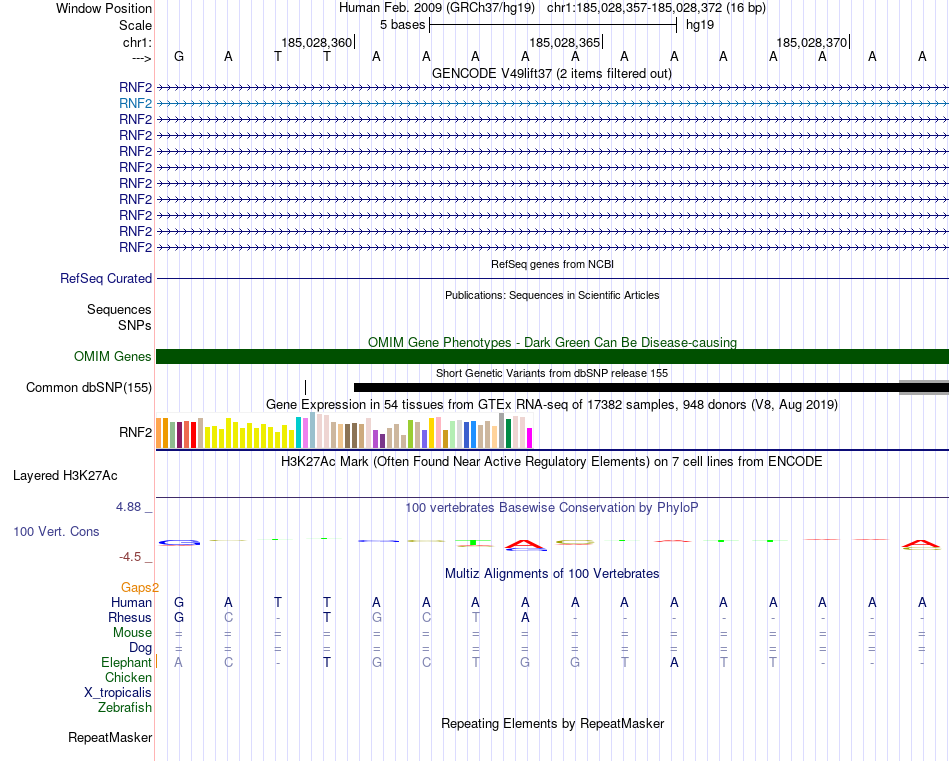
Task: Click the G base in the Human row
Action: point(179,602)
